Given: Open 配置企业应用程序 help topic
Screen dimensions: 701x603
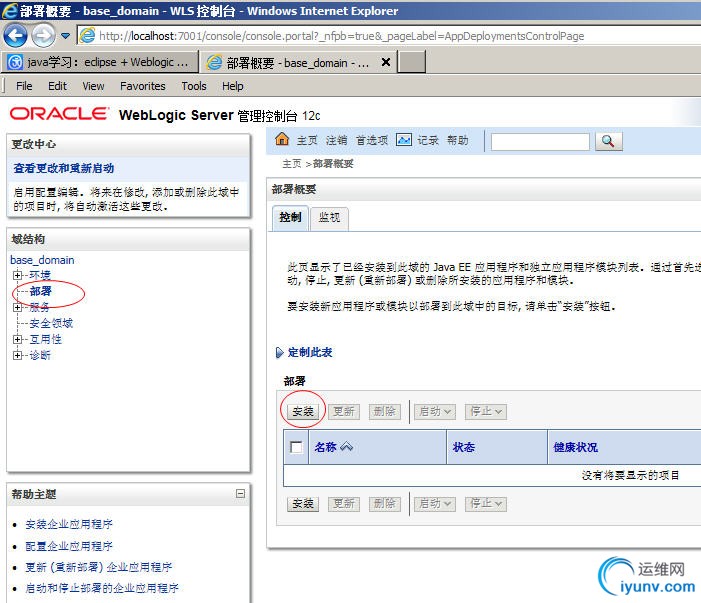Looking at the screenshot, I should point(69,546).
